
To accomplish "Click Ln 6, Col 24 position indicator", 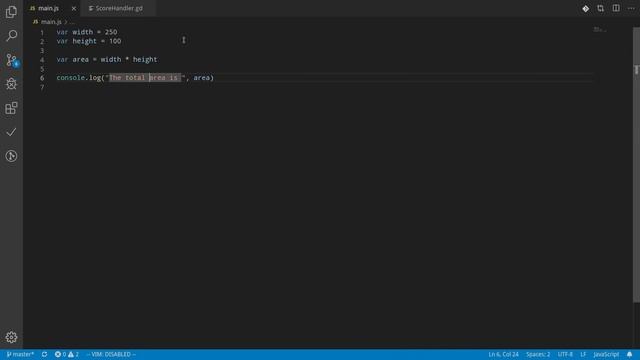I will coord(503,354).
